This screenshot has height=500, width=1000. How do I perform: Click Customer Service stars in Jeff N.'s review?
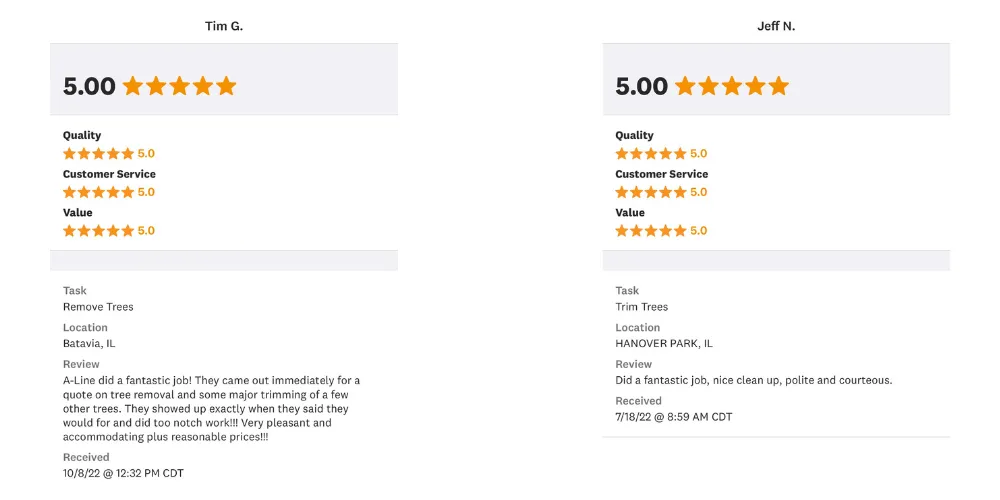(x=651, y=192)
